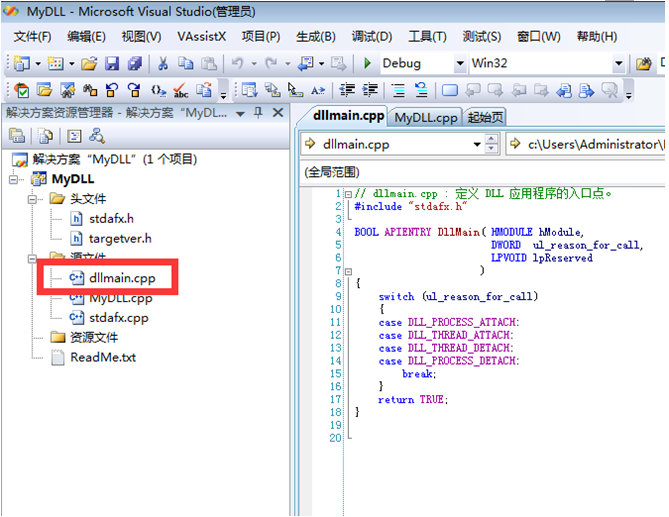Open the dllmain.cpp file navigation dropdown
The width and height of the screenshot is (669, 517).
(x=477, y=145)
